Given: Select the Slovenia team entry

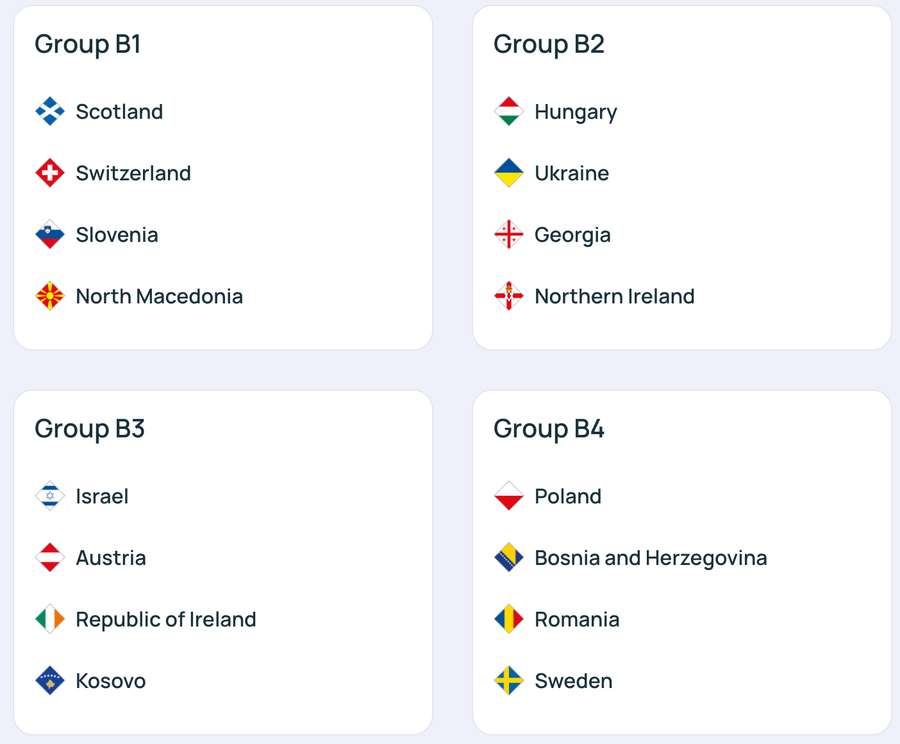Looking at the screenshot, I should click(117, 234).
